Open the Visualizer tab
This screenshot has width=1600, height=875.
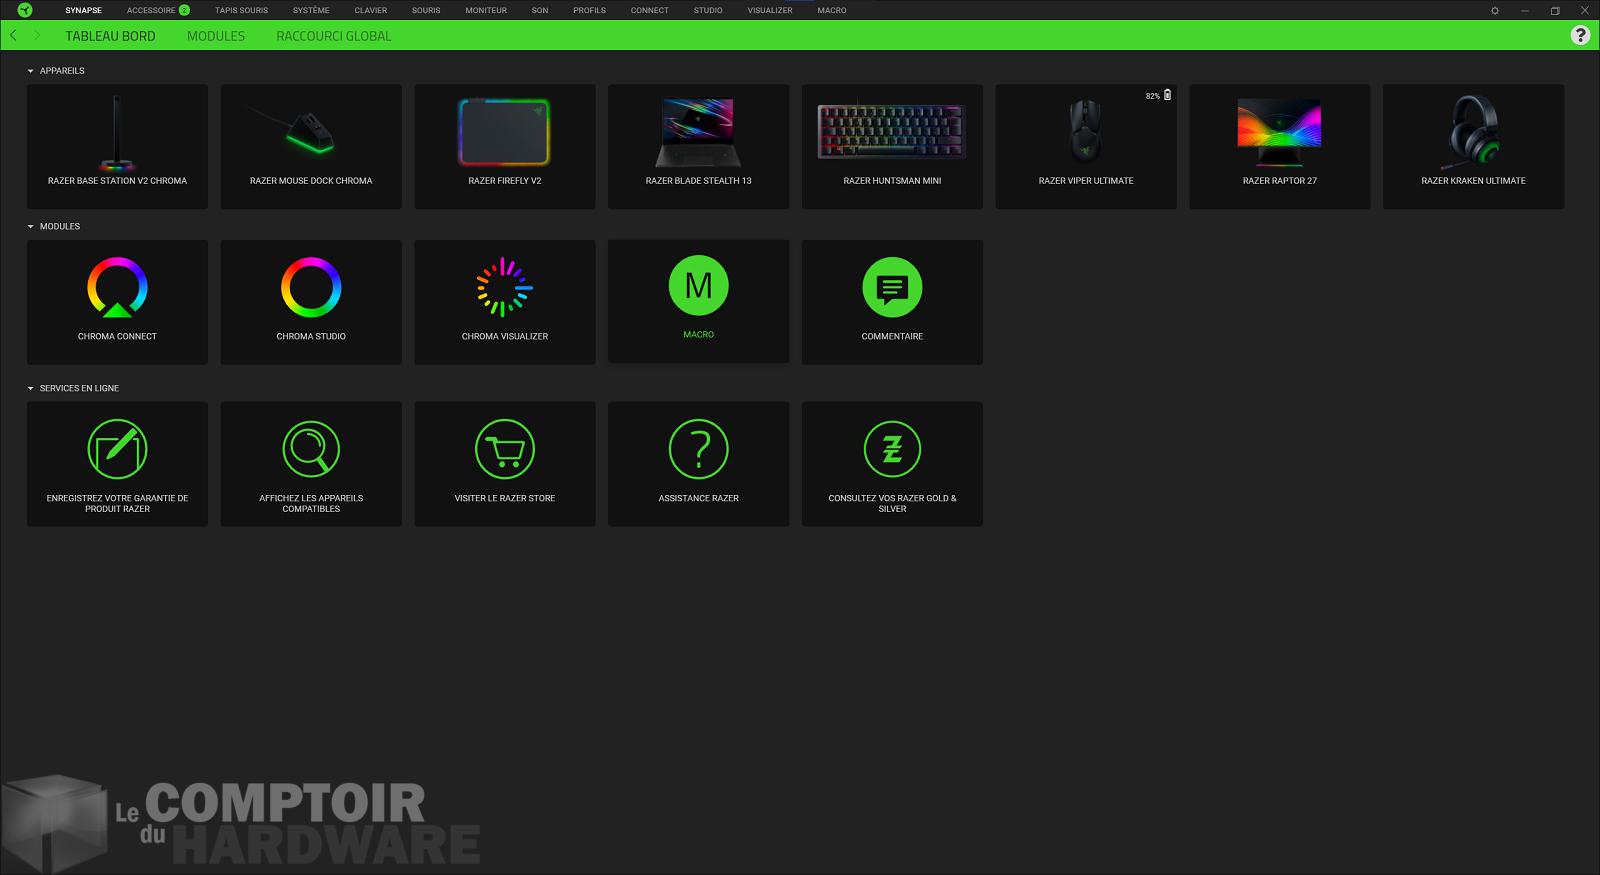coord(770,10)
